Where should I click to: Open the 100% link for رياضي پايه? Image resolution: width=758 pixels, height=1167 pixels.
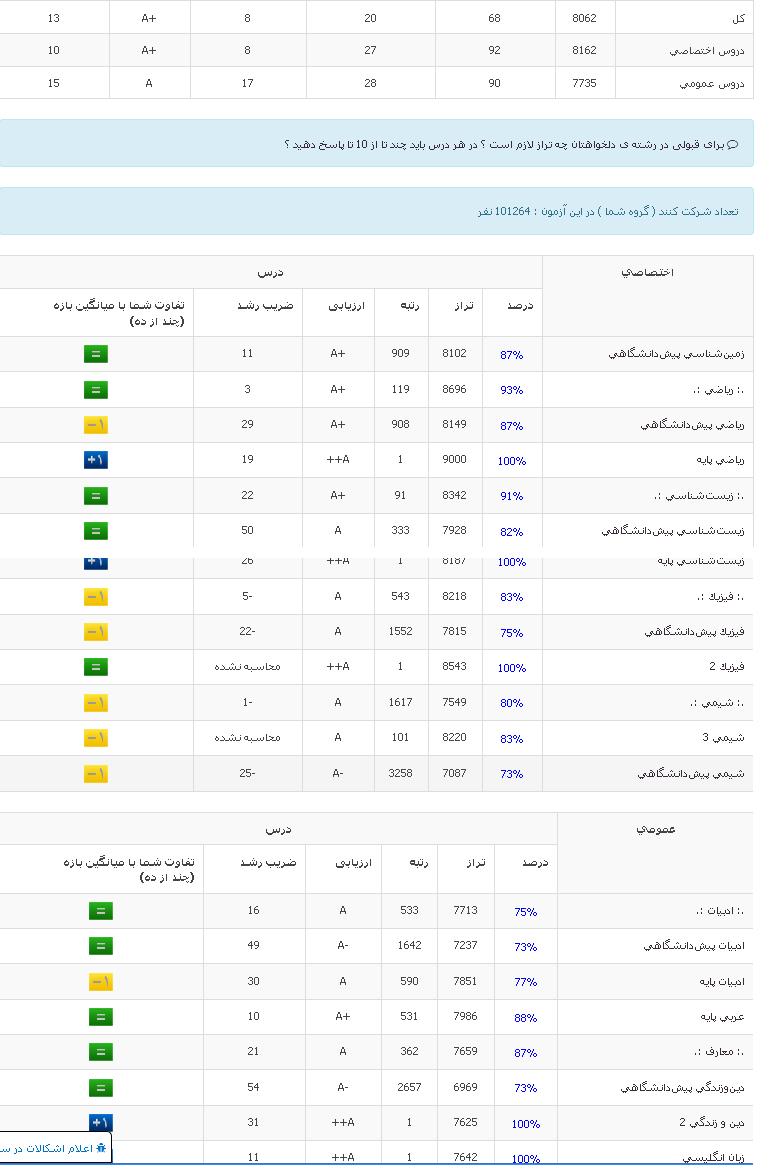coord(512,461)
